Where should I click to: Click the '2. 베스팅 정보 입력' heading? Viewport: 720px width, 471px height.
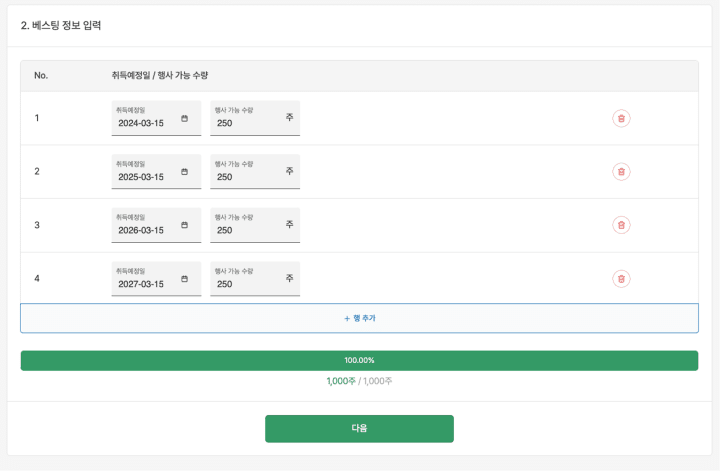[61, 25]
